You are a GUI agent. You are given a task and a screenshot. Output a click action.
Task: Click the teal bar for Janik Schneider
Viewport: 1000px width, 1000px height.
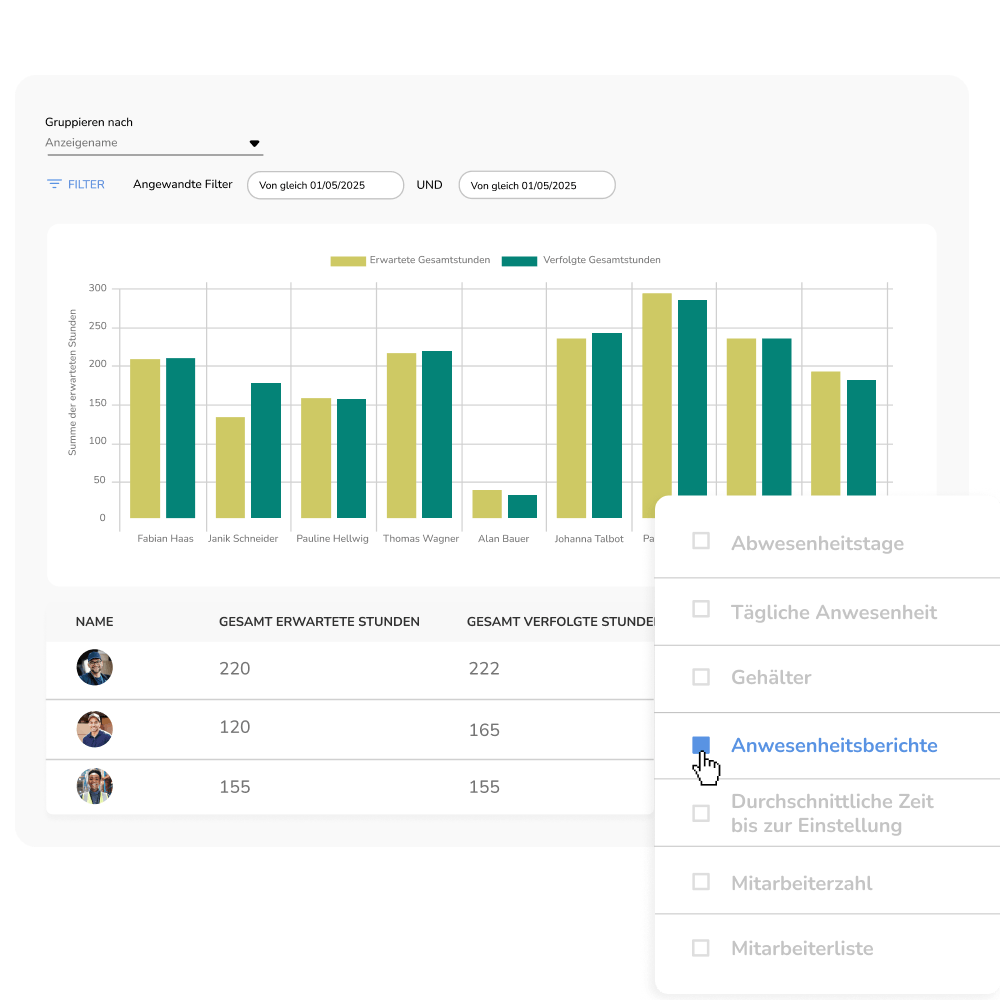coord(266,450)
